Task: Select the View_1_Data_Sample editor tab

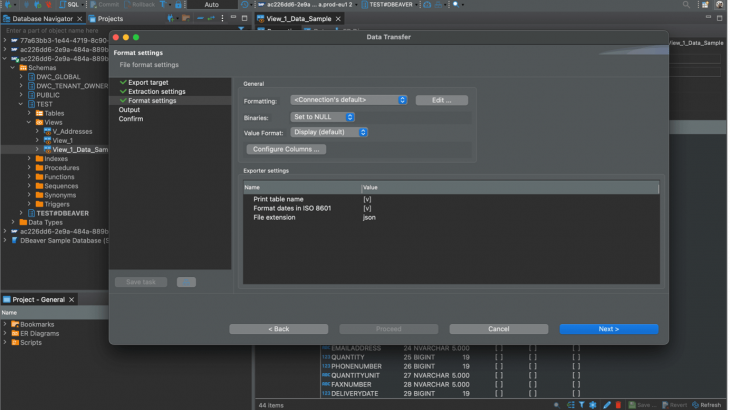Action: pyautogui.click(x=299, y=19)
